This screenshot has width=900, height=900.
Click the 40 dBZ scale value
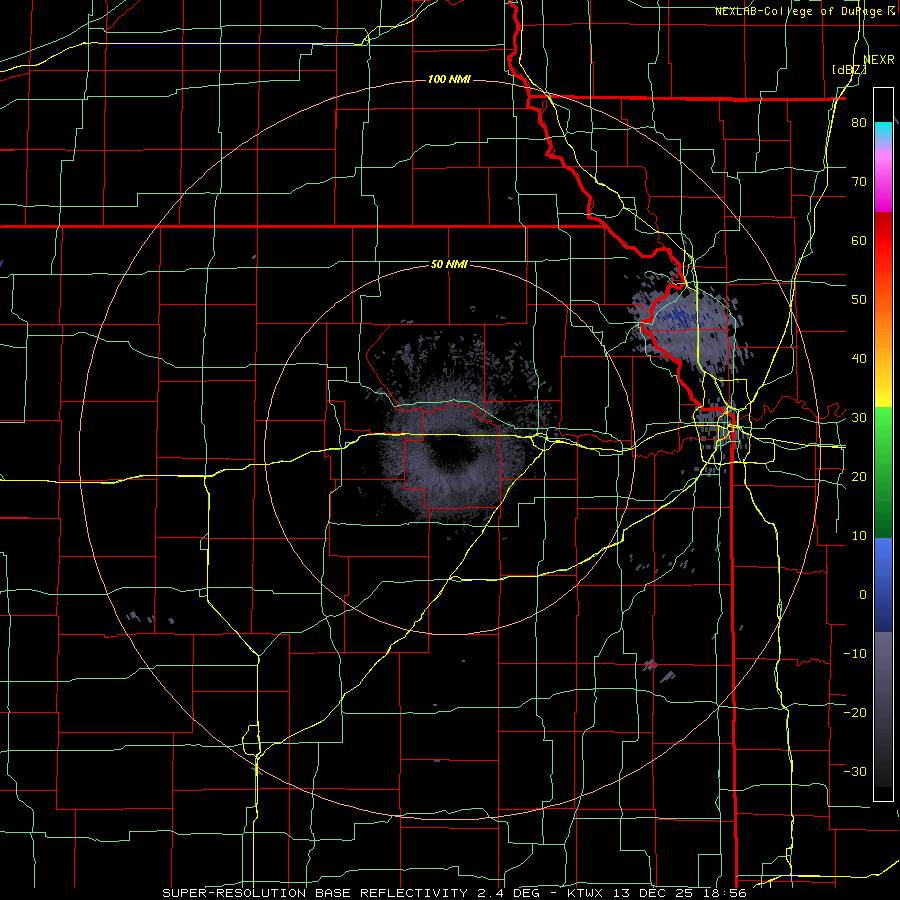coord(859,359)
